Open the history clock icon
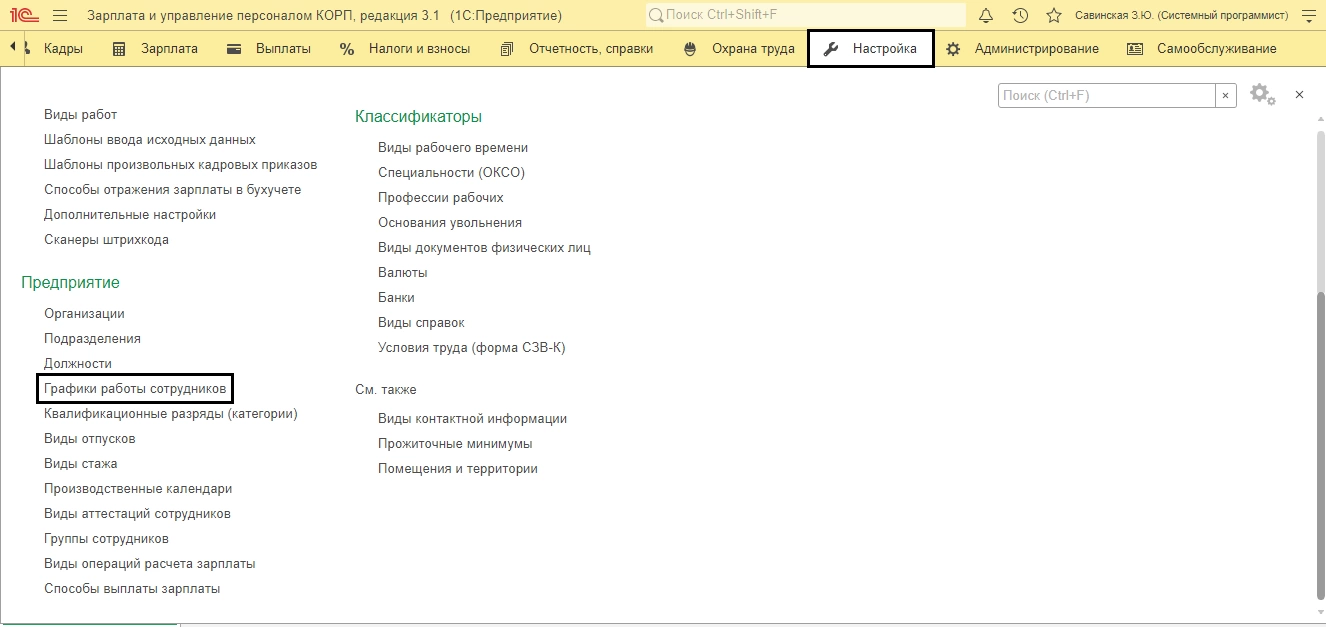 pos(1020,16)
